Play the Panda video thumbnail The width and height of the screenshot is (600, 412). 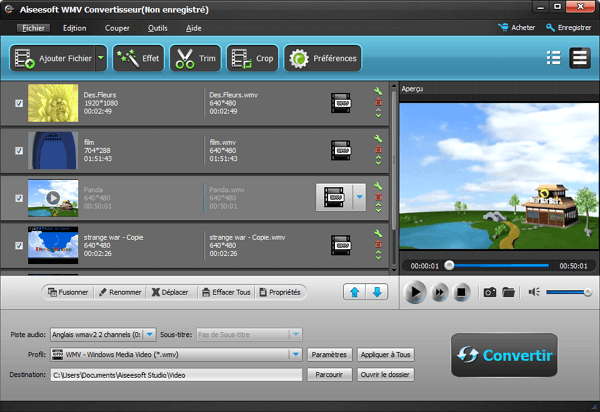click(53, 198)
